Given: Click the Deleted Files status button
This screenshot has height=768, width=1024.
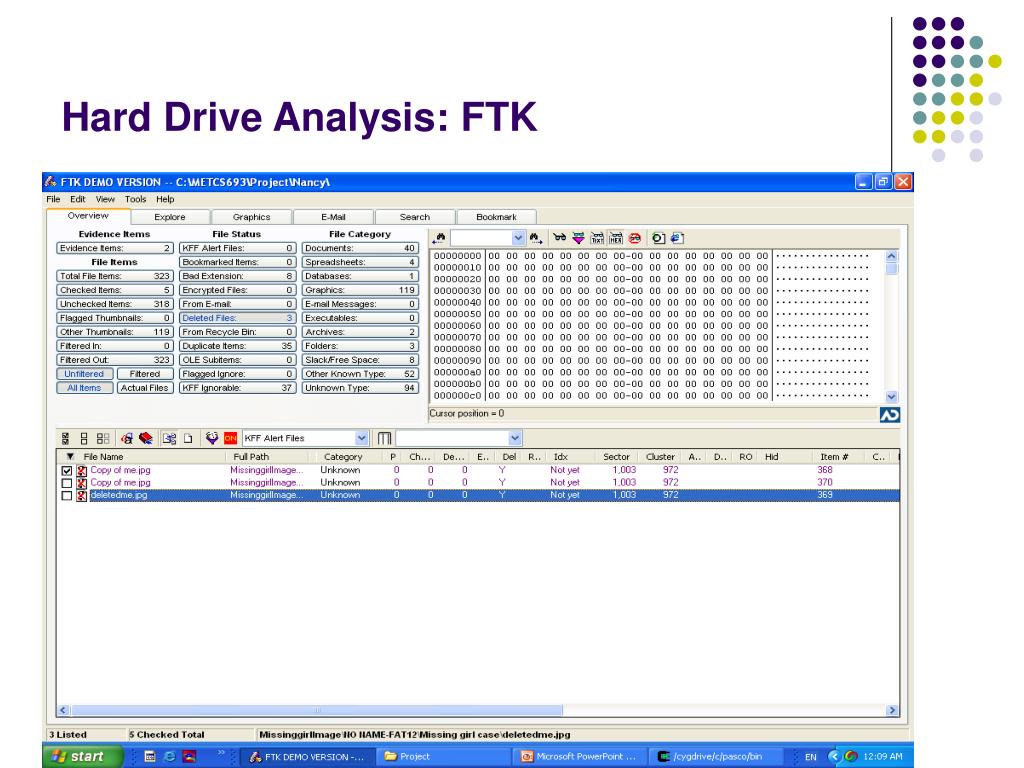Looking at the screenshot, I should coord(238,318).
